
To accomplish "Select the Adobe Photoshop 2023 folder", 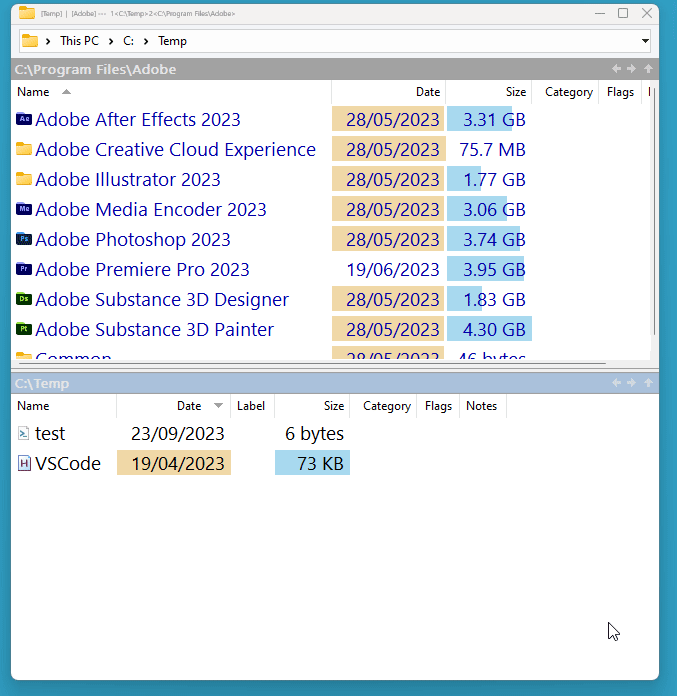I will tap(133, 239).
